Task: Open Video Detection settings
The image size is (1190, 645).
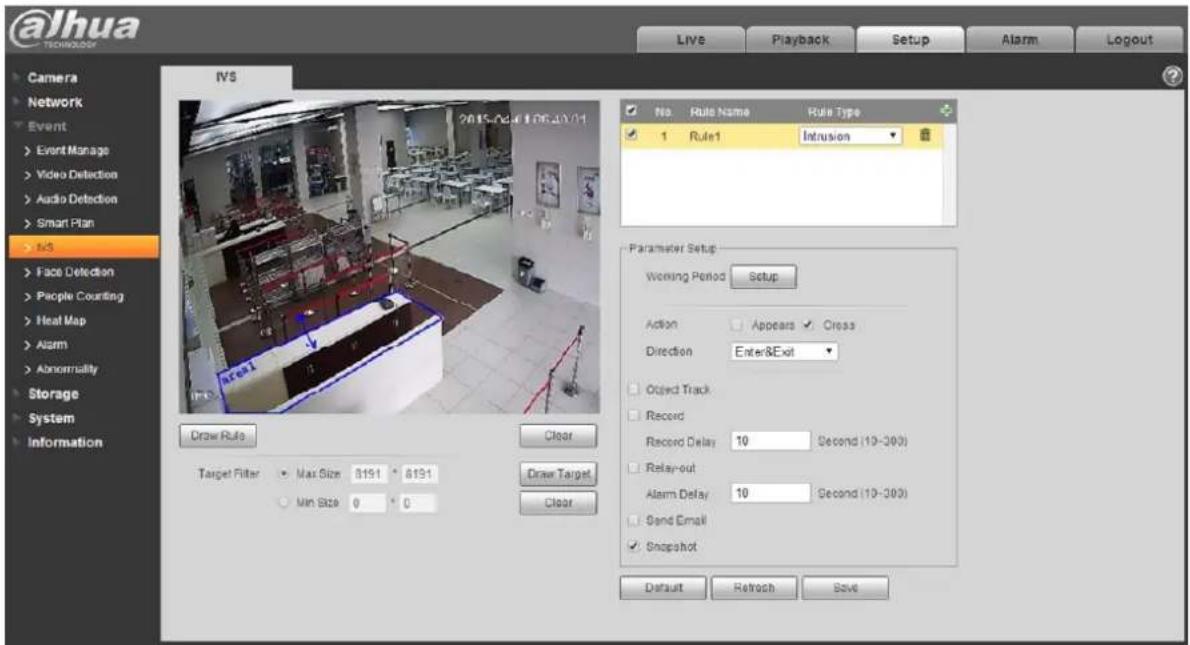Action: (77, 175)
